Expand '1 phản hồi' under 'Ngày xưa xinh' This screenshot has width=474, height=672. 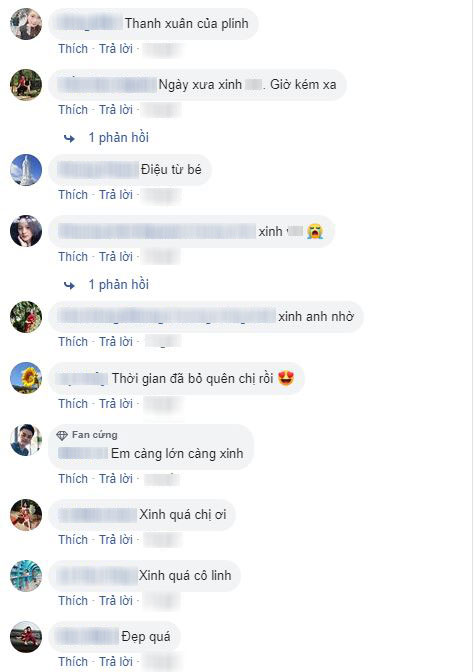click(119, 138)
